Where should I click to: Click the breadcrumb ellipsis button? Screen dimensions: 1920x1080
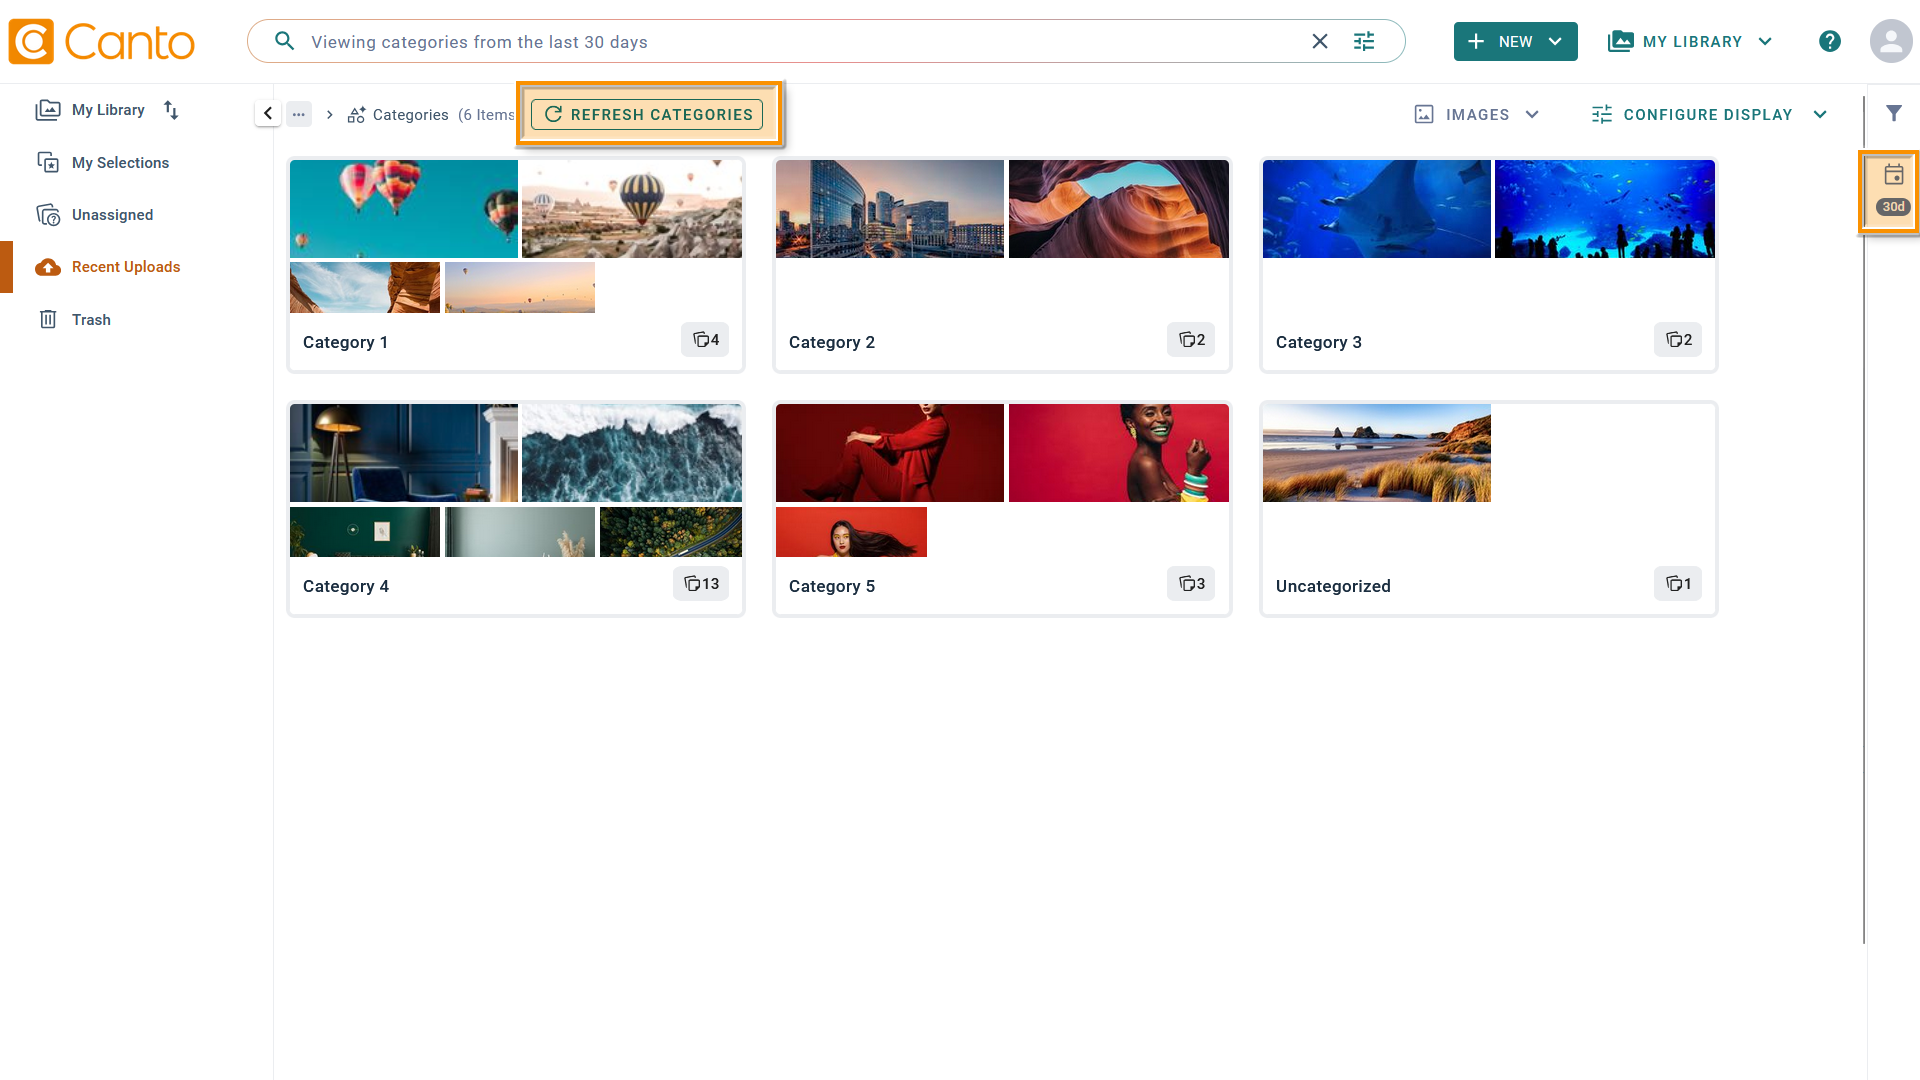tap(299, 114)
